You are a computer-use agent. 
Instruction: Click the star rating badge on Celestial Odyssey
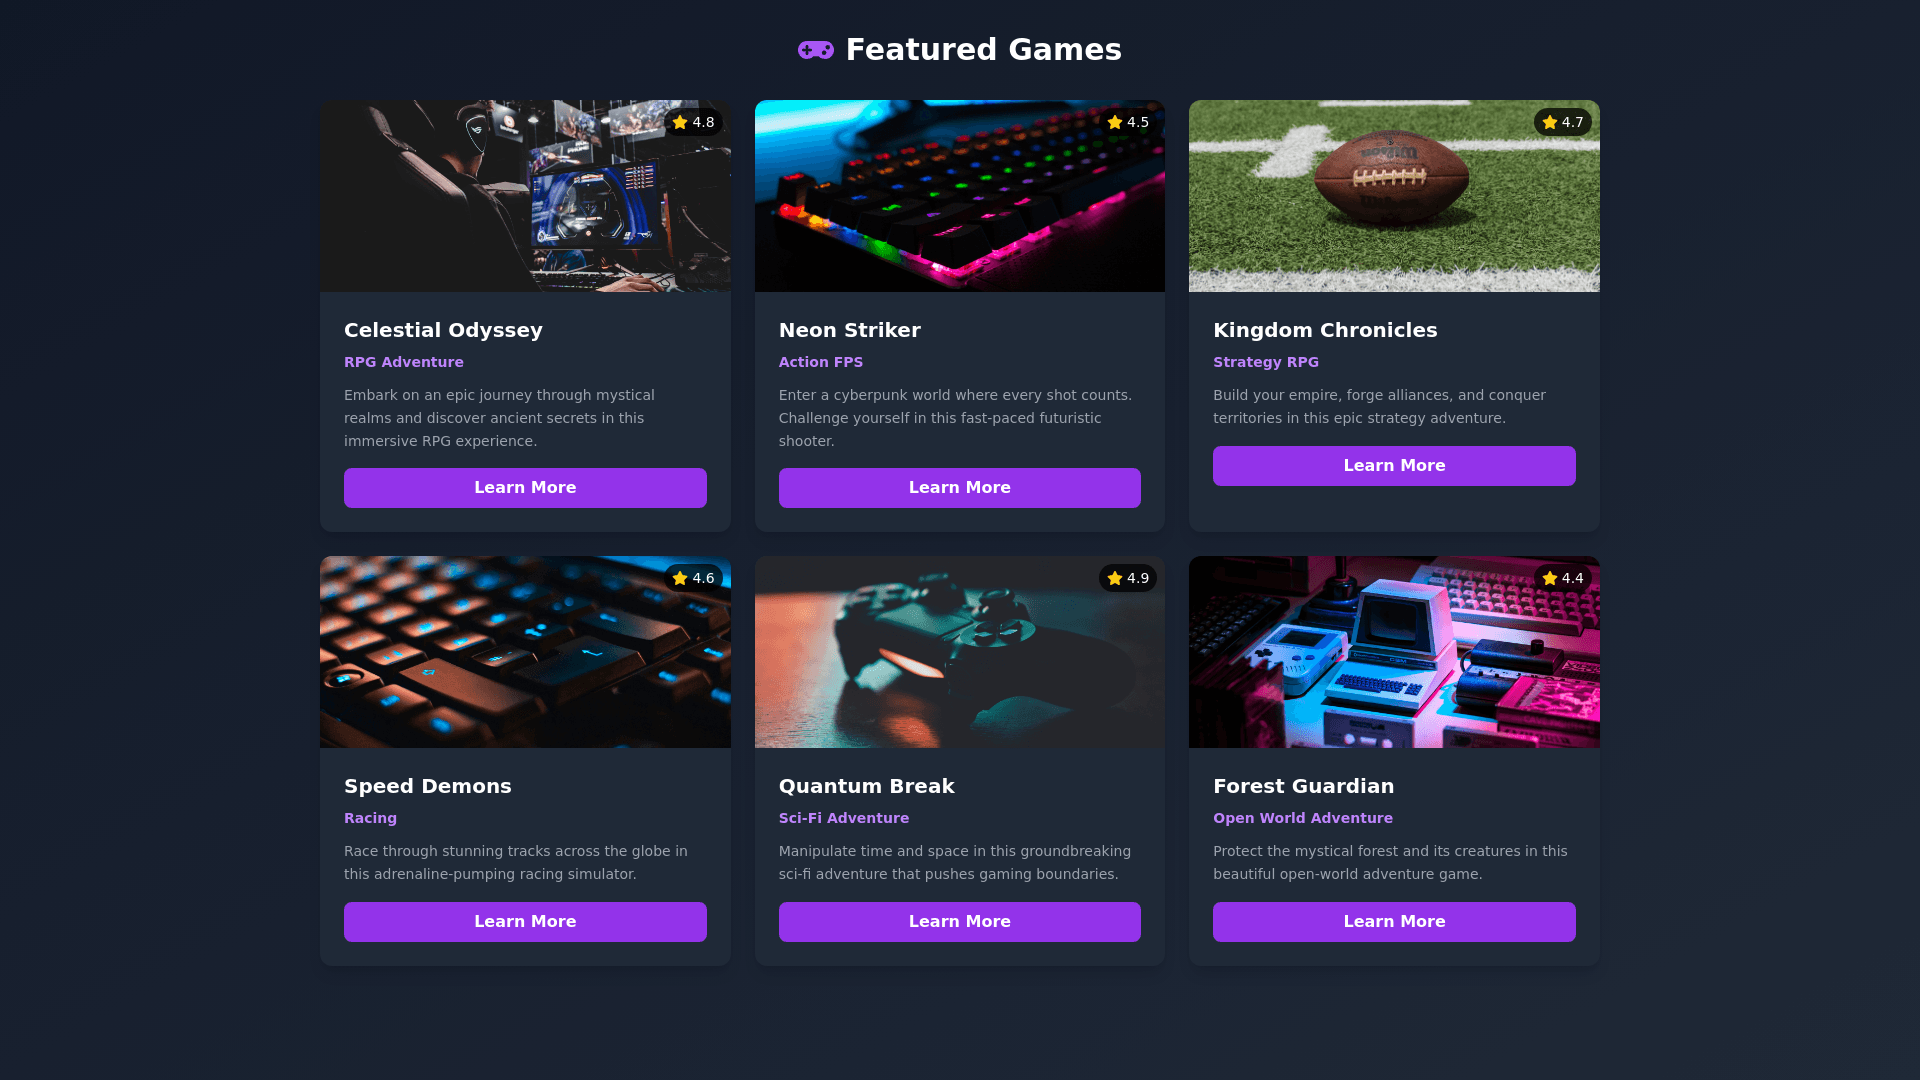pos(693,122)
